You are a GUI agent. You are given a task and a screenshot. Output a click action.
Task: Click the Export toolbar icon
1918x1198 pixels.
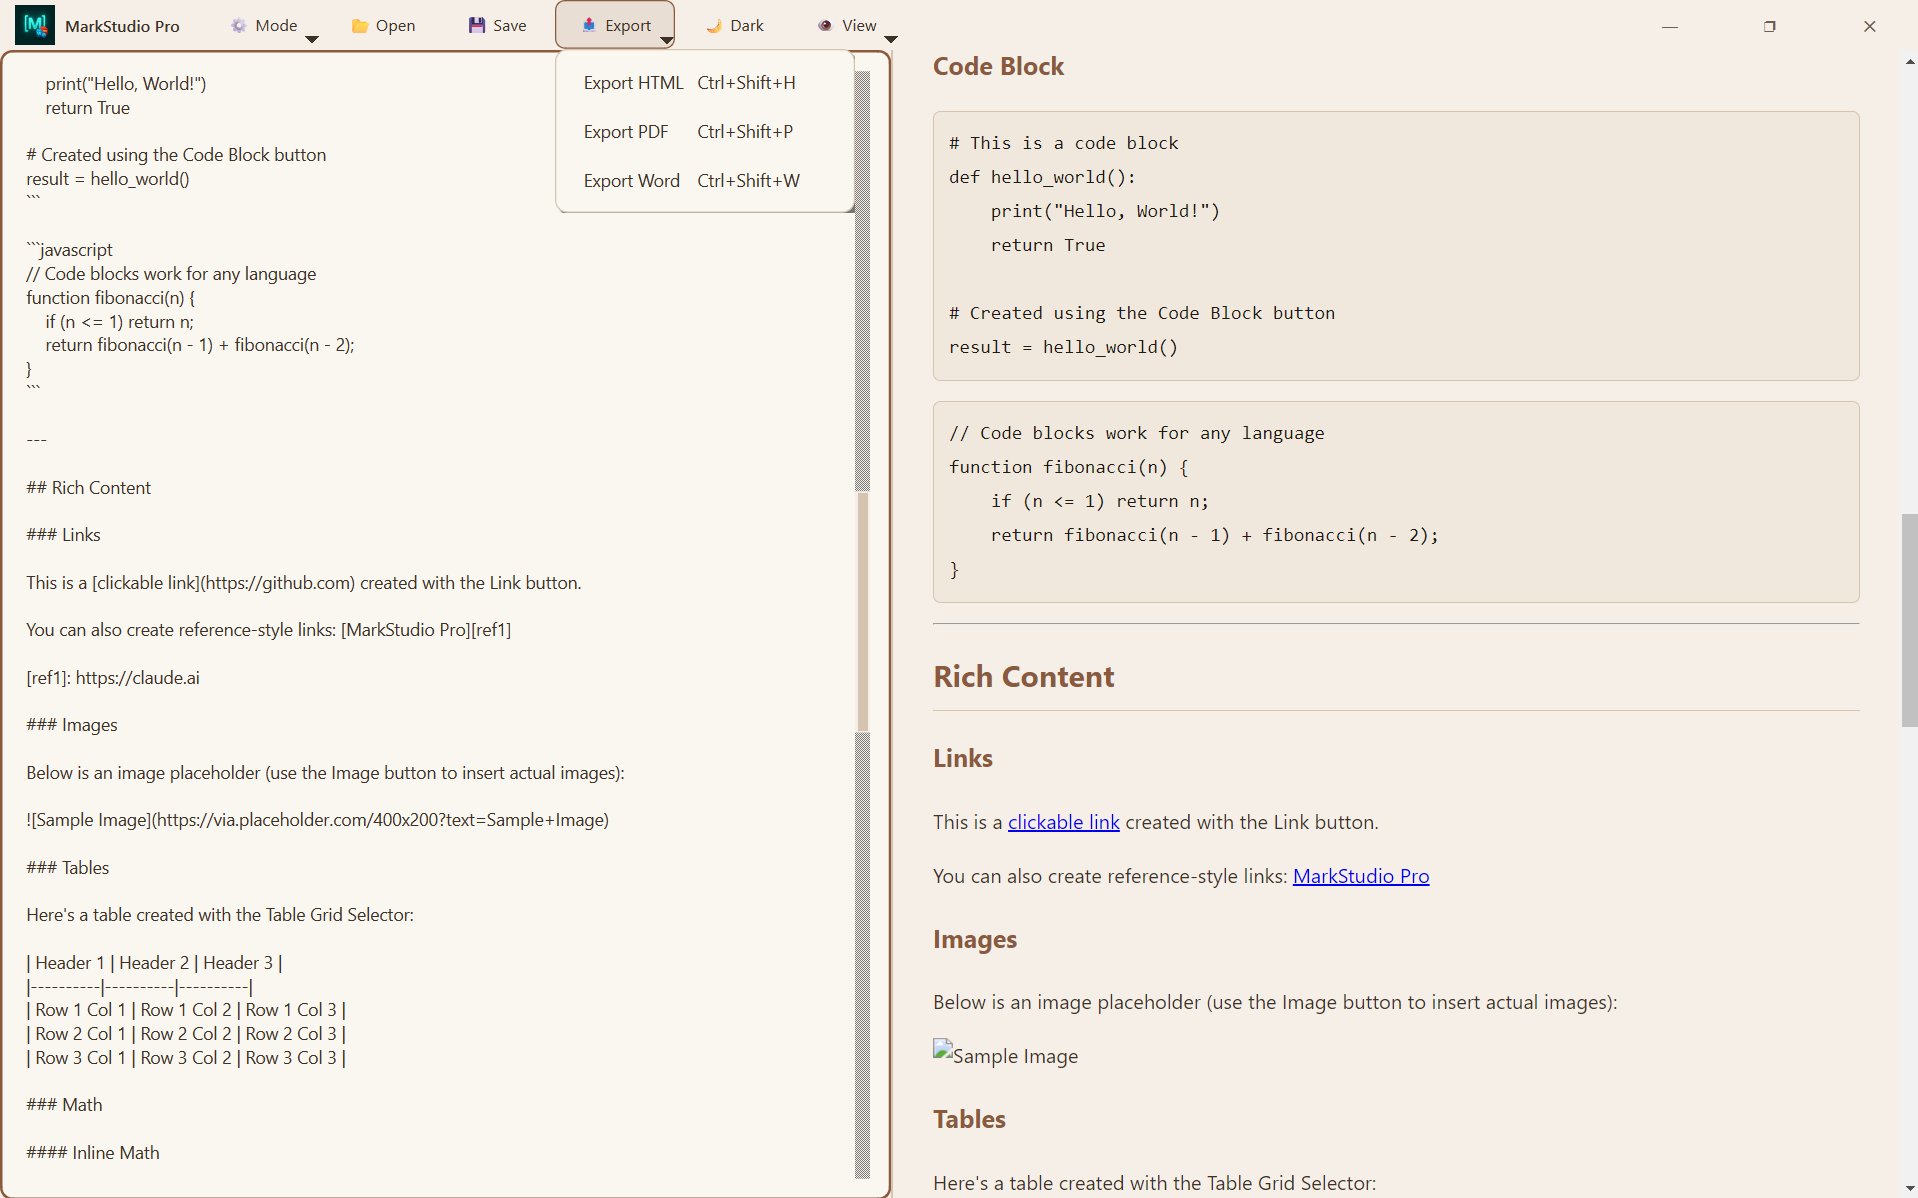coord(589,26)
